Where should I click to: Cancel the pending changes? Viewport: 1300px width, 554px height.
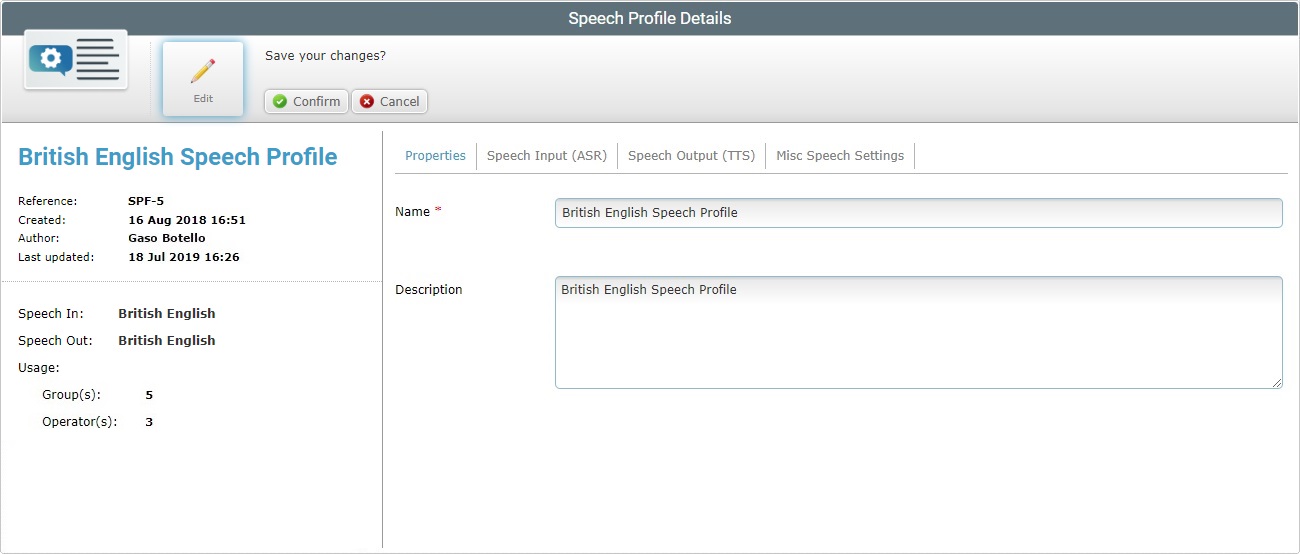click(x=390, y=101)
